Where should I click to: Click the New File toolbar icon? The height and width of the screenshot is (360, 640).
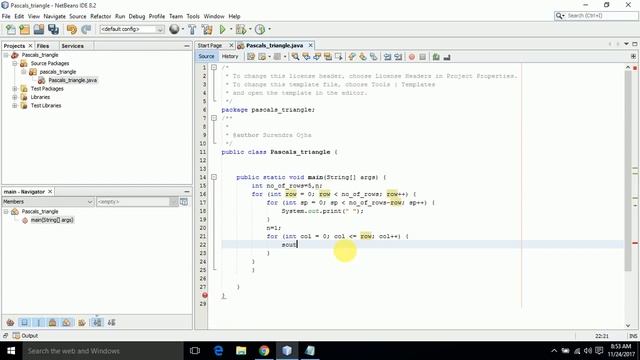[11, 29]
